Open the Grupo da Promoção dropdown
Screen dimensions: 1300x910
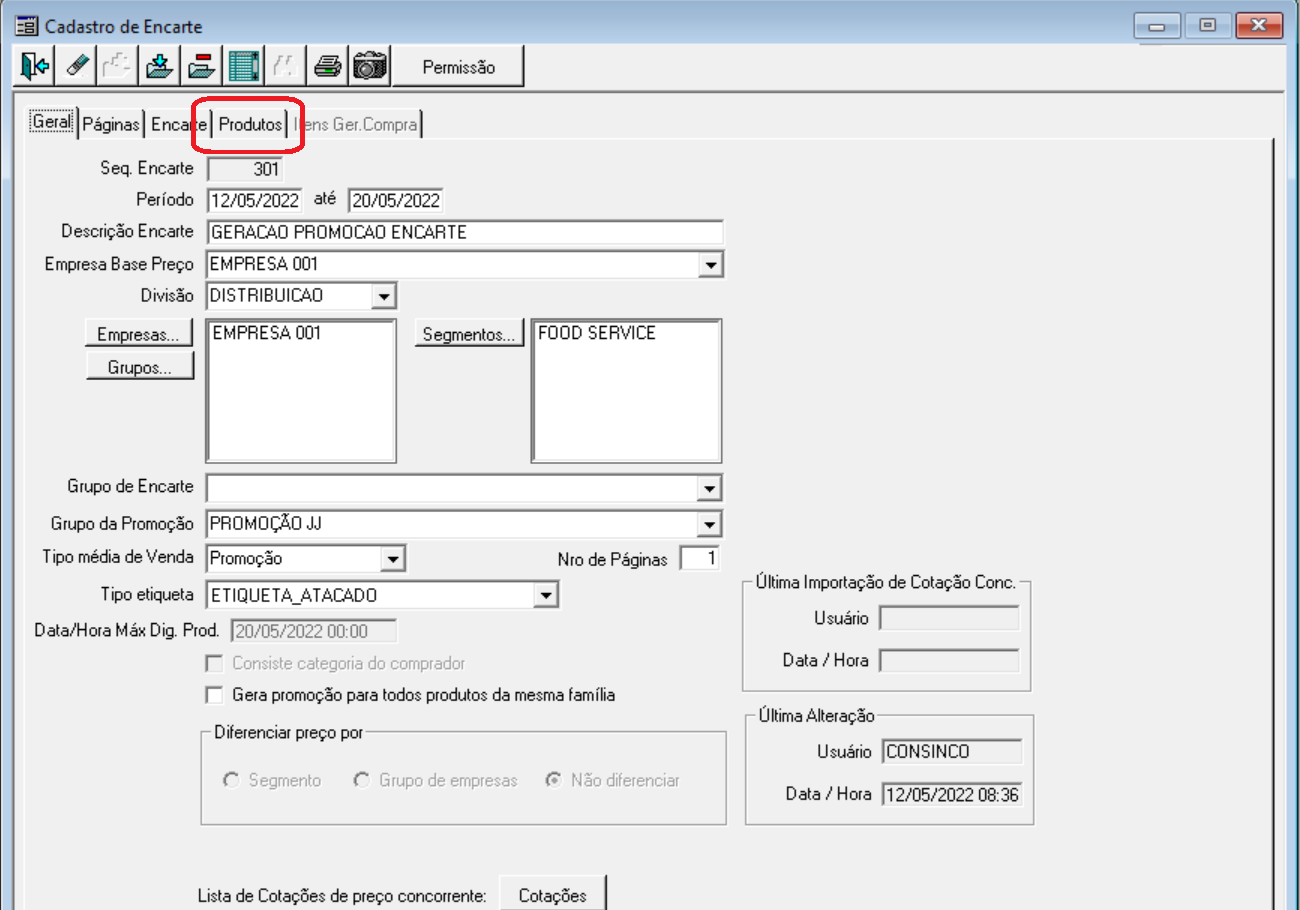[x=710, y=524]
